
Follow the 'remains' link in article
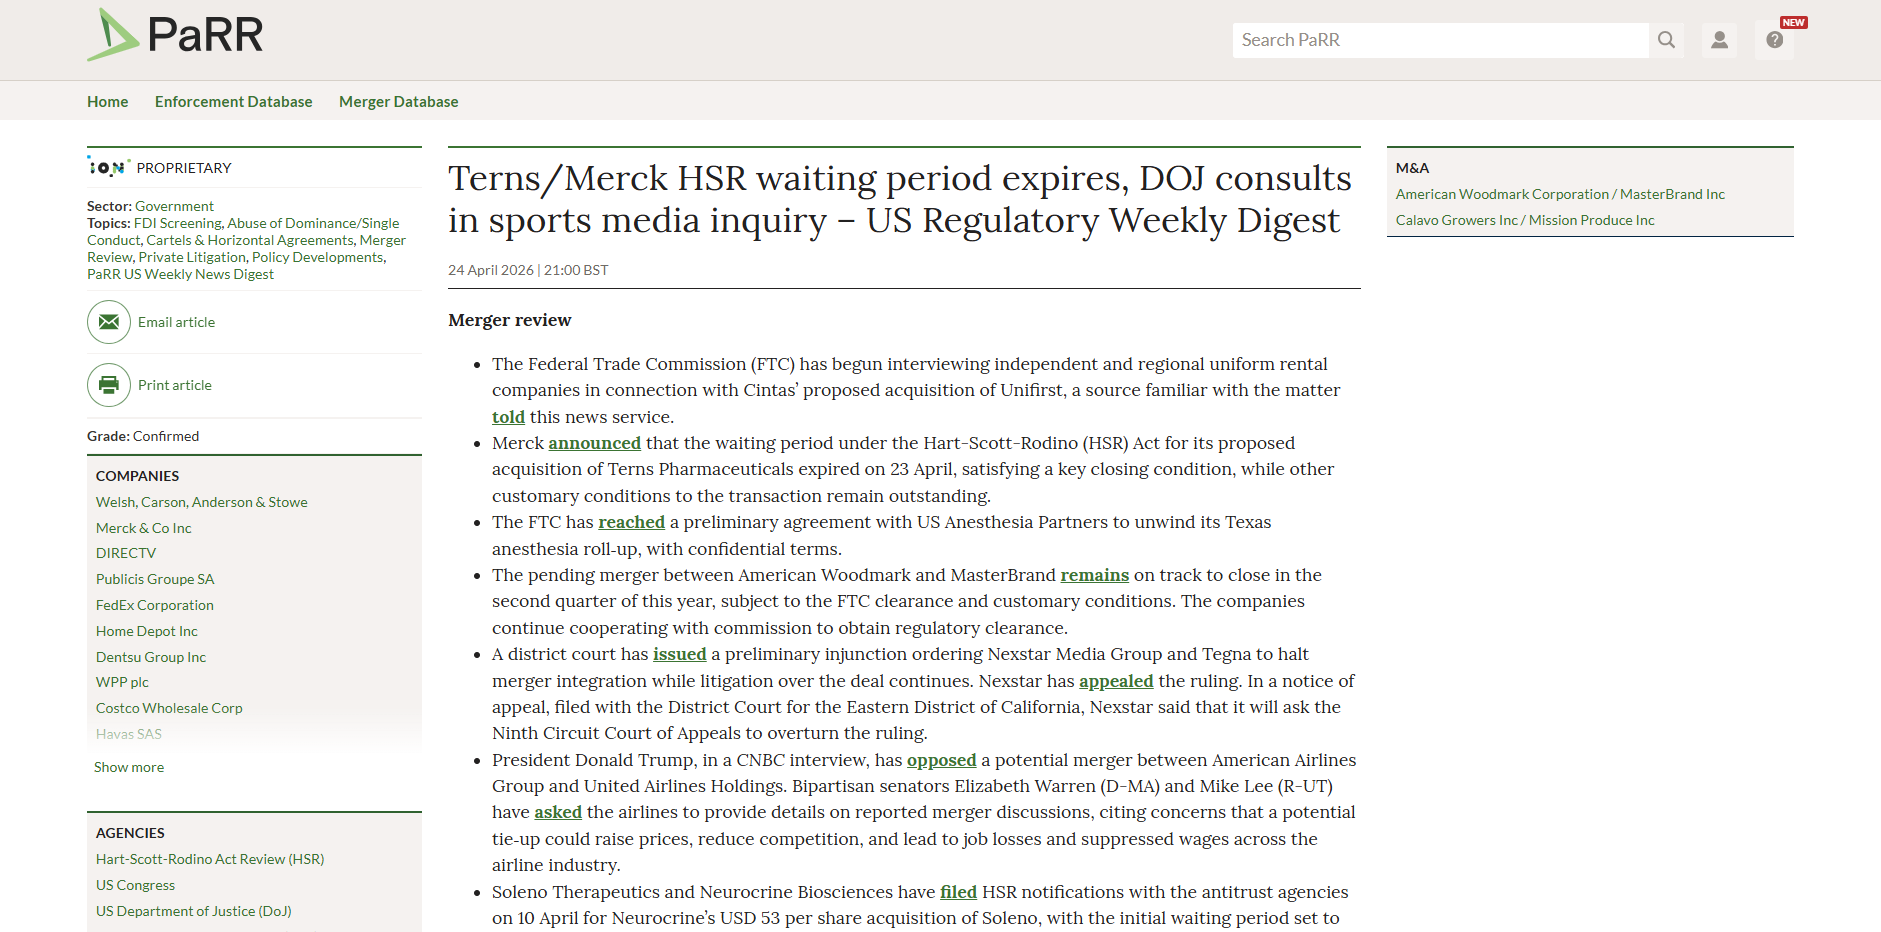point(1094,575)
